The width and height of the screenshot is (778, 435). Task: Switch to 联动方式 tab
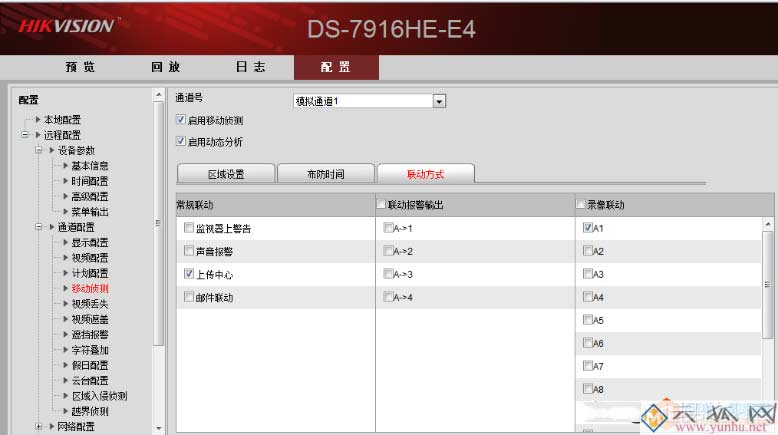coord(426,174)
